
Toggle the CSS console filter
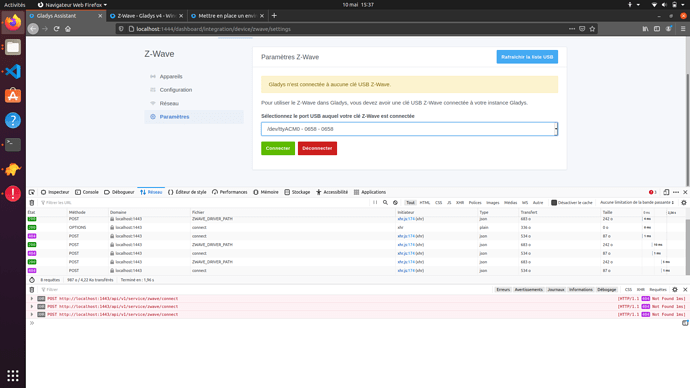click(x=628, y=289)
